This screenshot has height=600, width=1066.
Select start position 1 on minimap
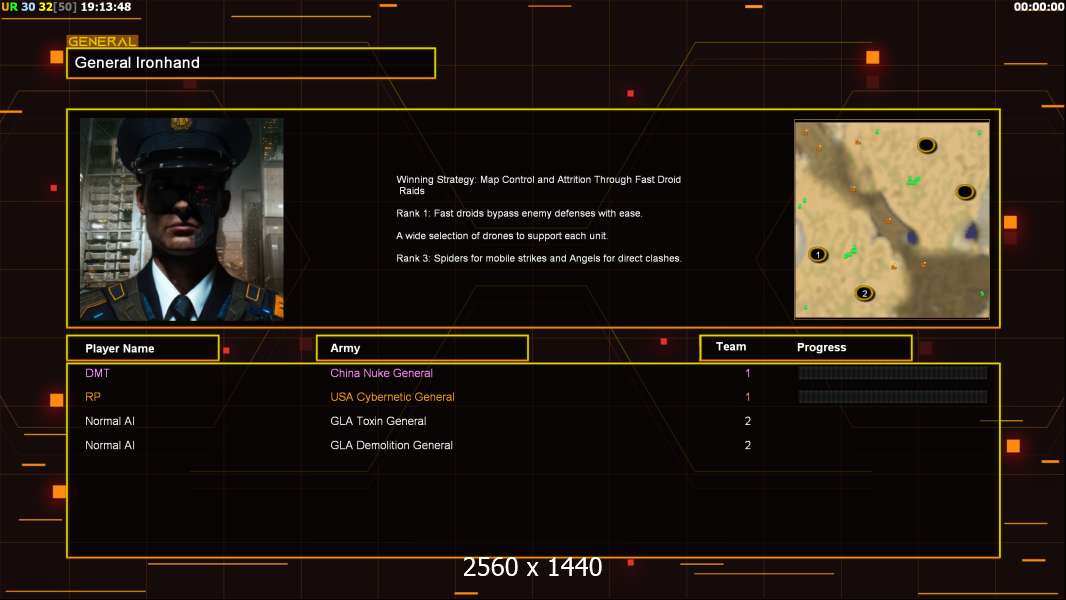(x=818, y=255)
